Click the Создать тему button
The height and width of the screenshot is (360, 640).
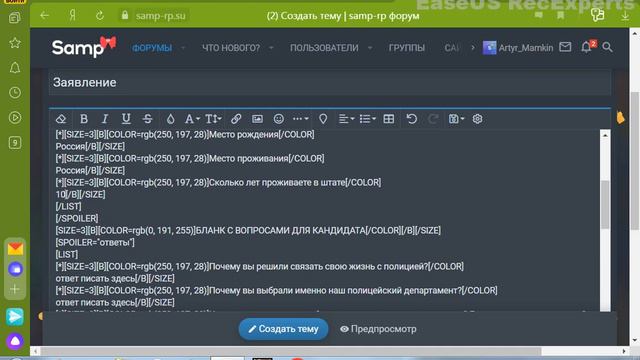(283, 329)
